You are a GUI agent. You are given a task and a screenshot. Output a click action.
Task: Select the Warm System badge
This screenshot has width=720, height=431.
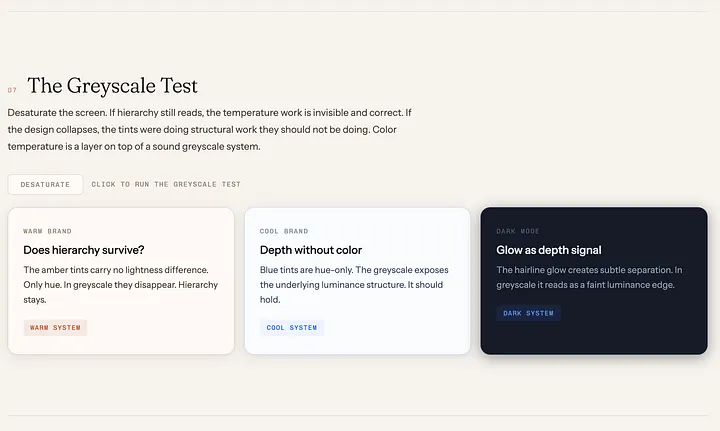click(x=55, y=328)
